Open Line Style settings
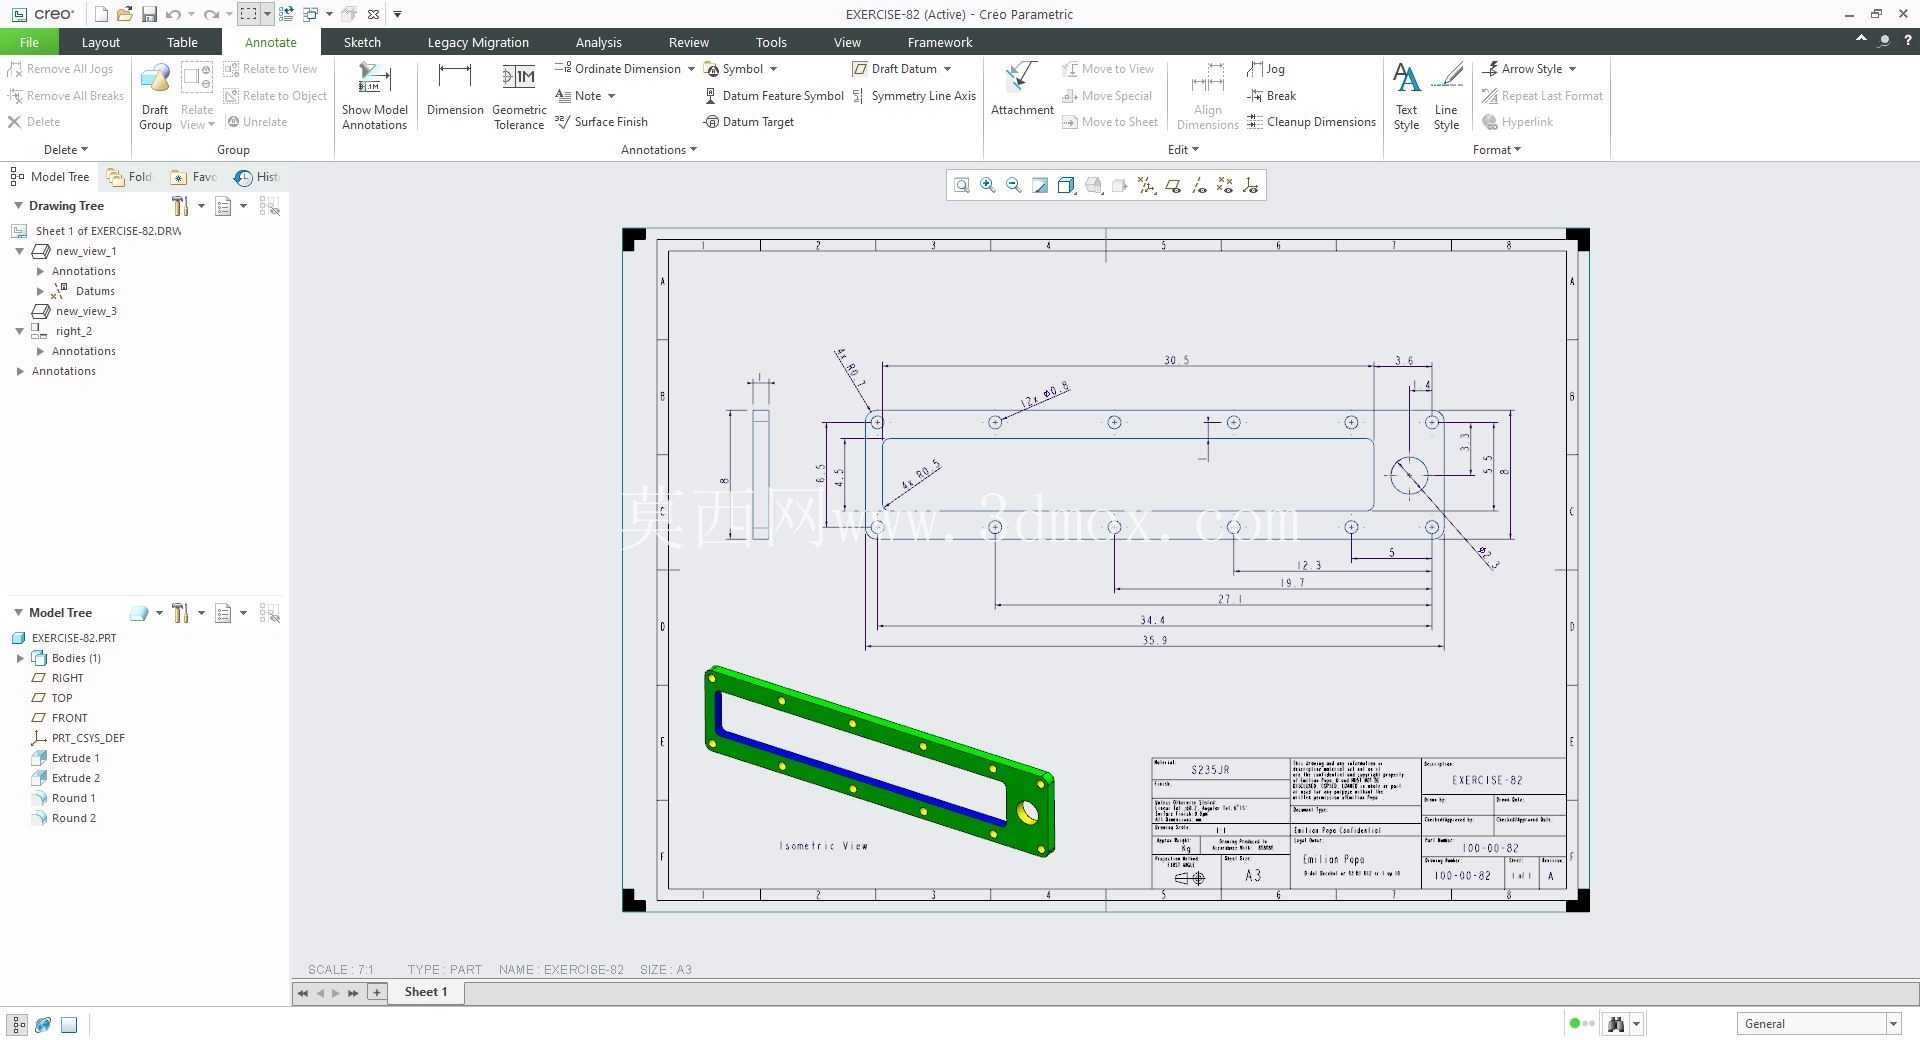This screenshot has height=1040, width=1920. [1446, 96]
